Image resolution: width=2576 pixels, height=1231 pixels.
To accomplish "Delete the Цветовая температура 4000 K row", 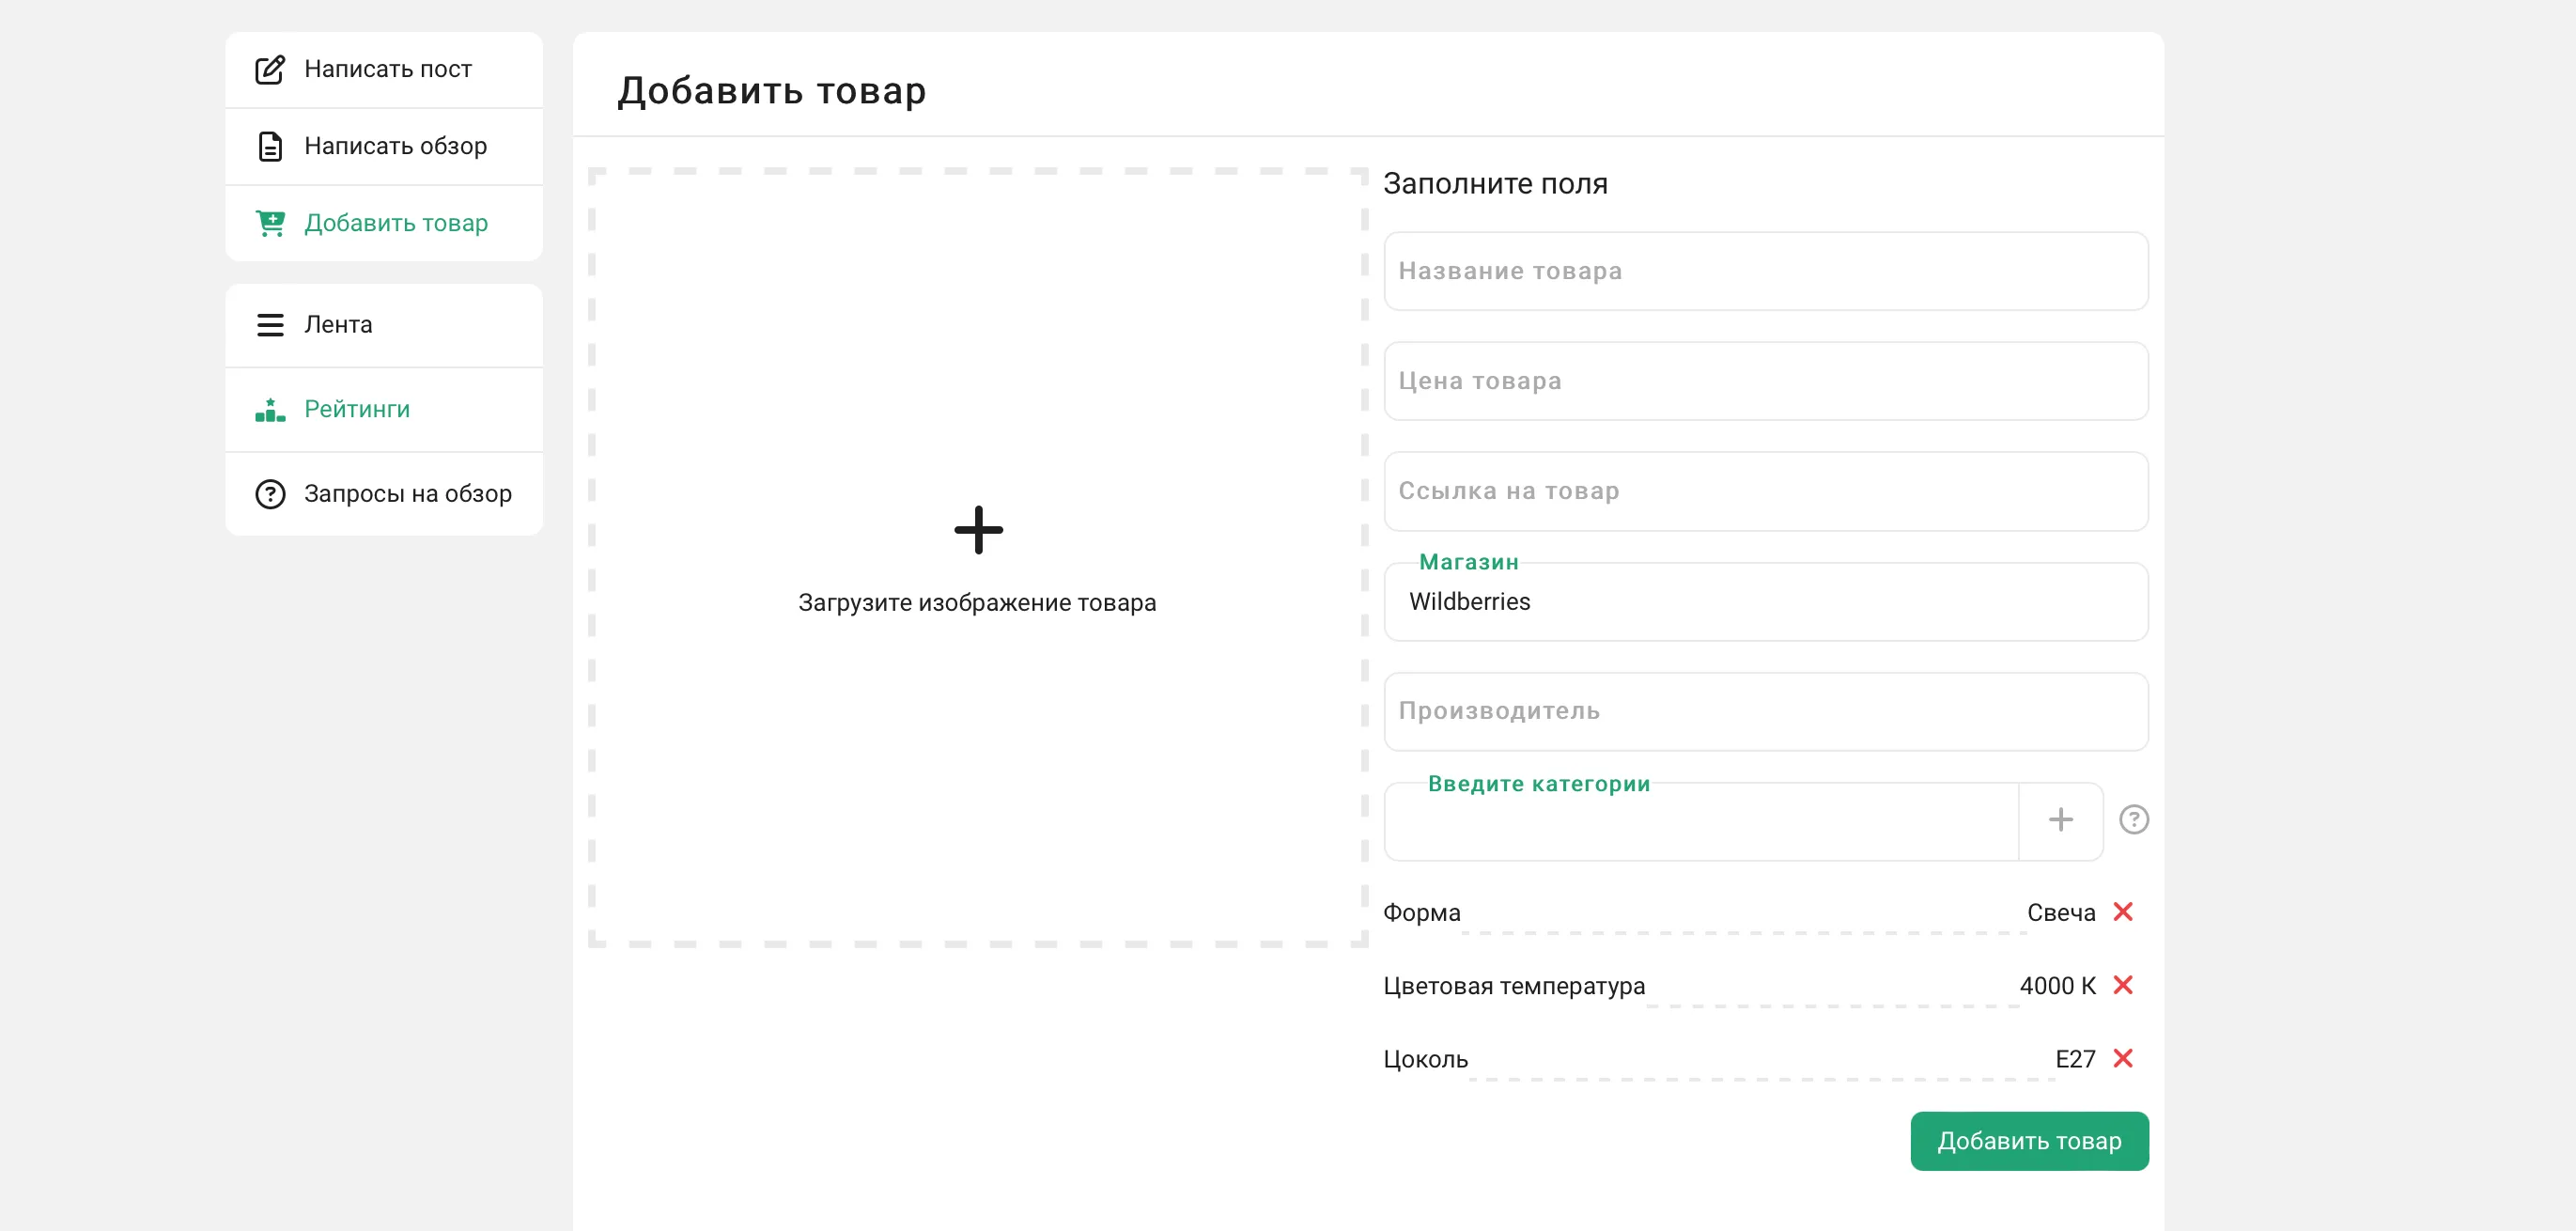I will click(x=2122, y=985).
